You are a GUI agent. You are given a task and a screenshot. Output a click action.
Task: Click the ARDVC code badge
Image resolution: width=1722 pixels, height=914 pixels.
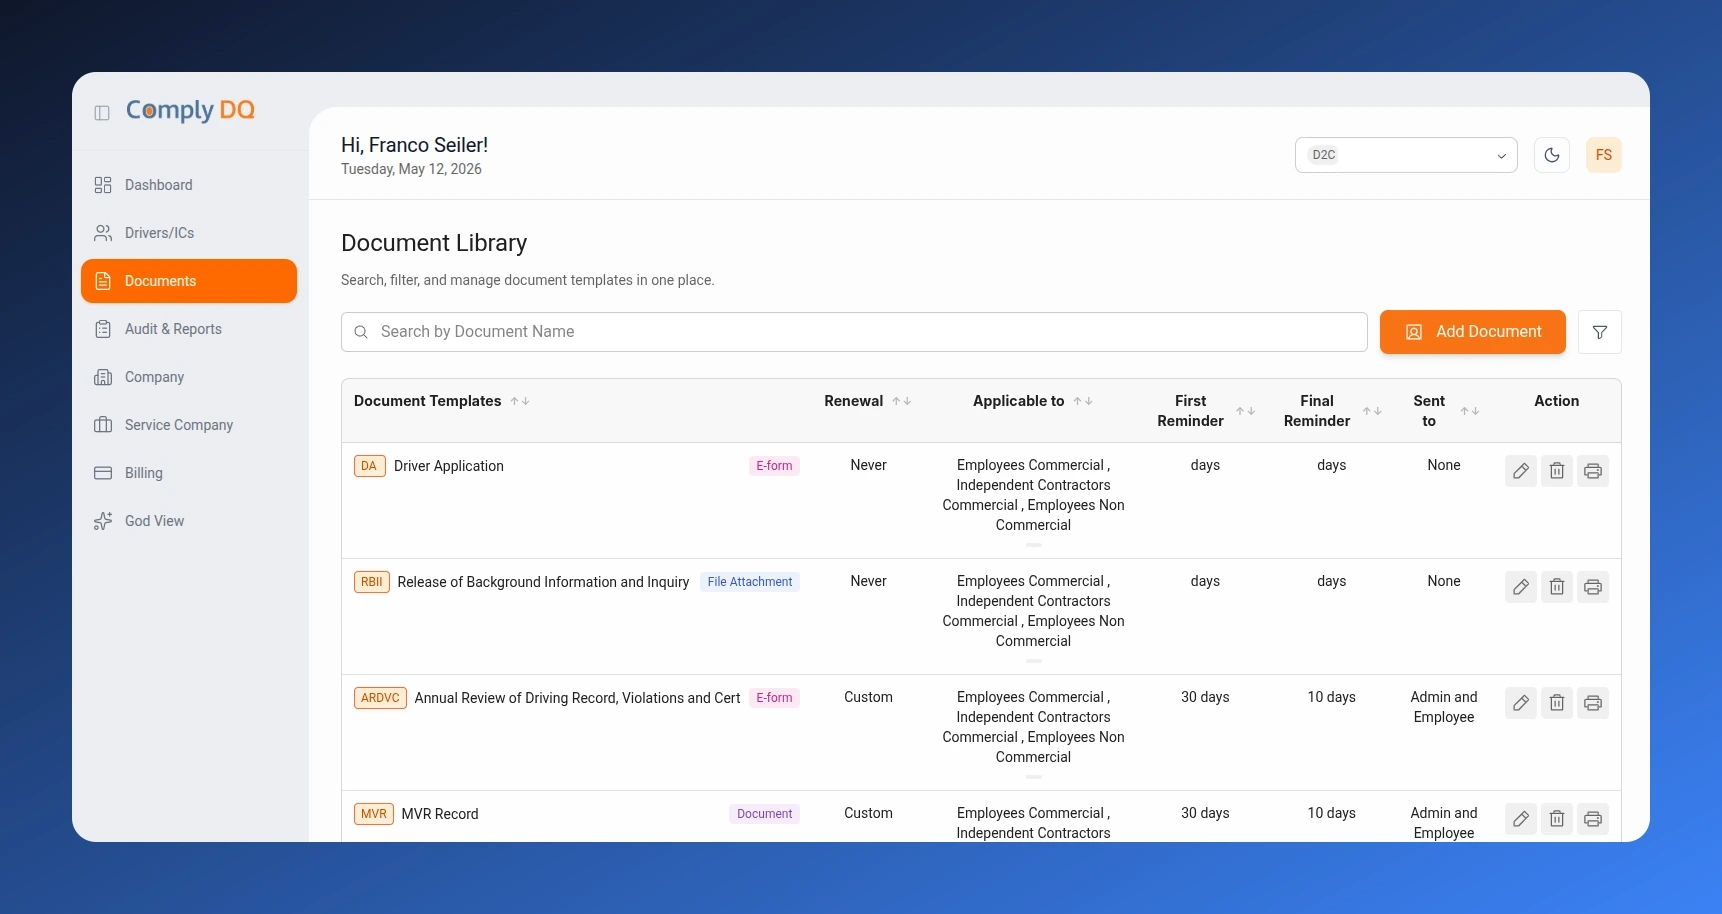point(380,698)
